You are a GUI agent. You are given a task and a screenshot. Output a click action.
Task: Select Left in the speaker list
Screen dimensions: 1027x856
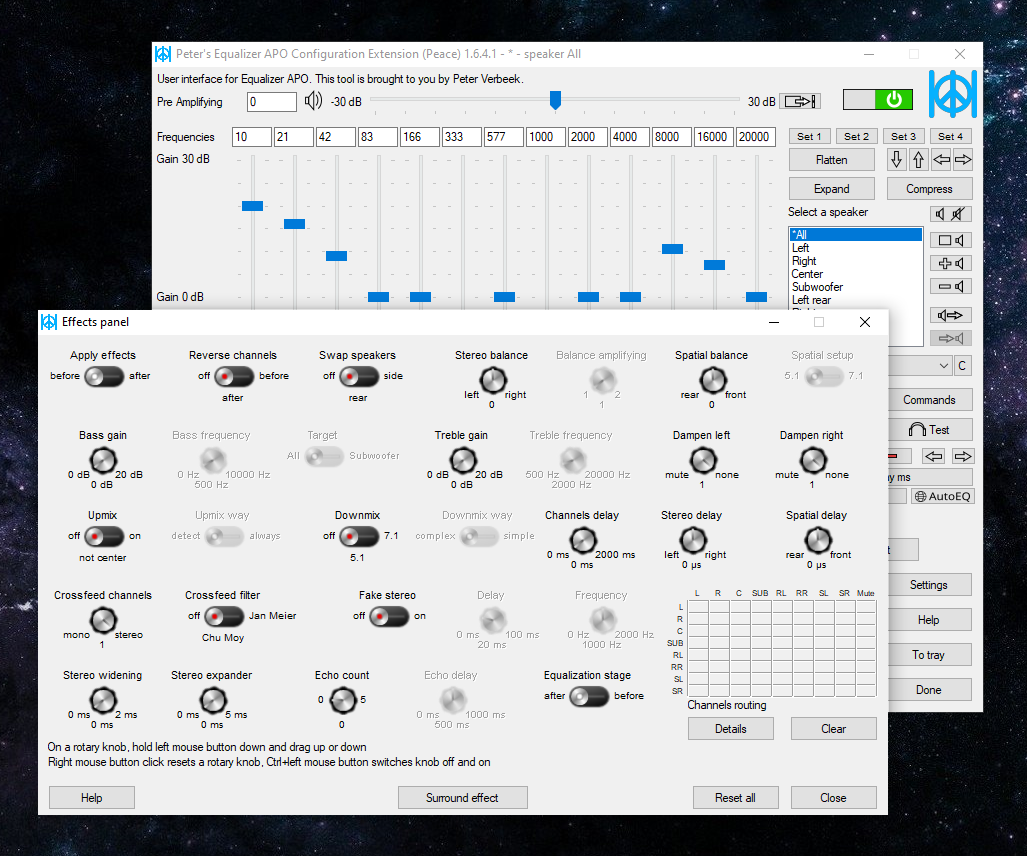click(x=855, y=248)
